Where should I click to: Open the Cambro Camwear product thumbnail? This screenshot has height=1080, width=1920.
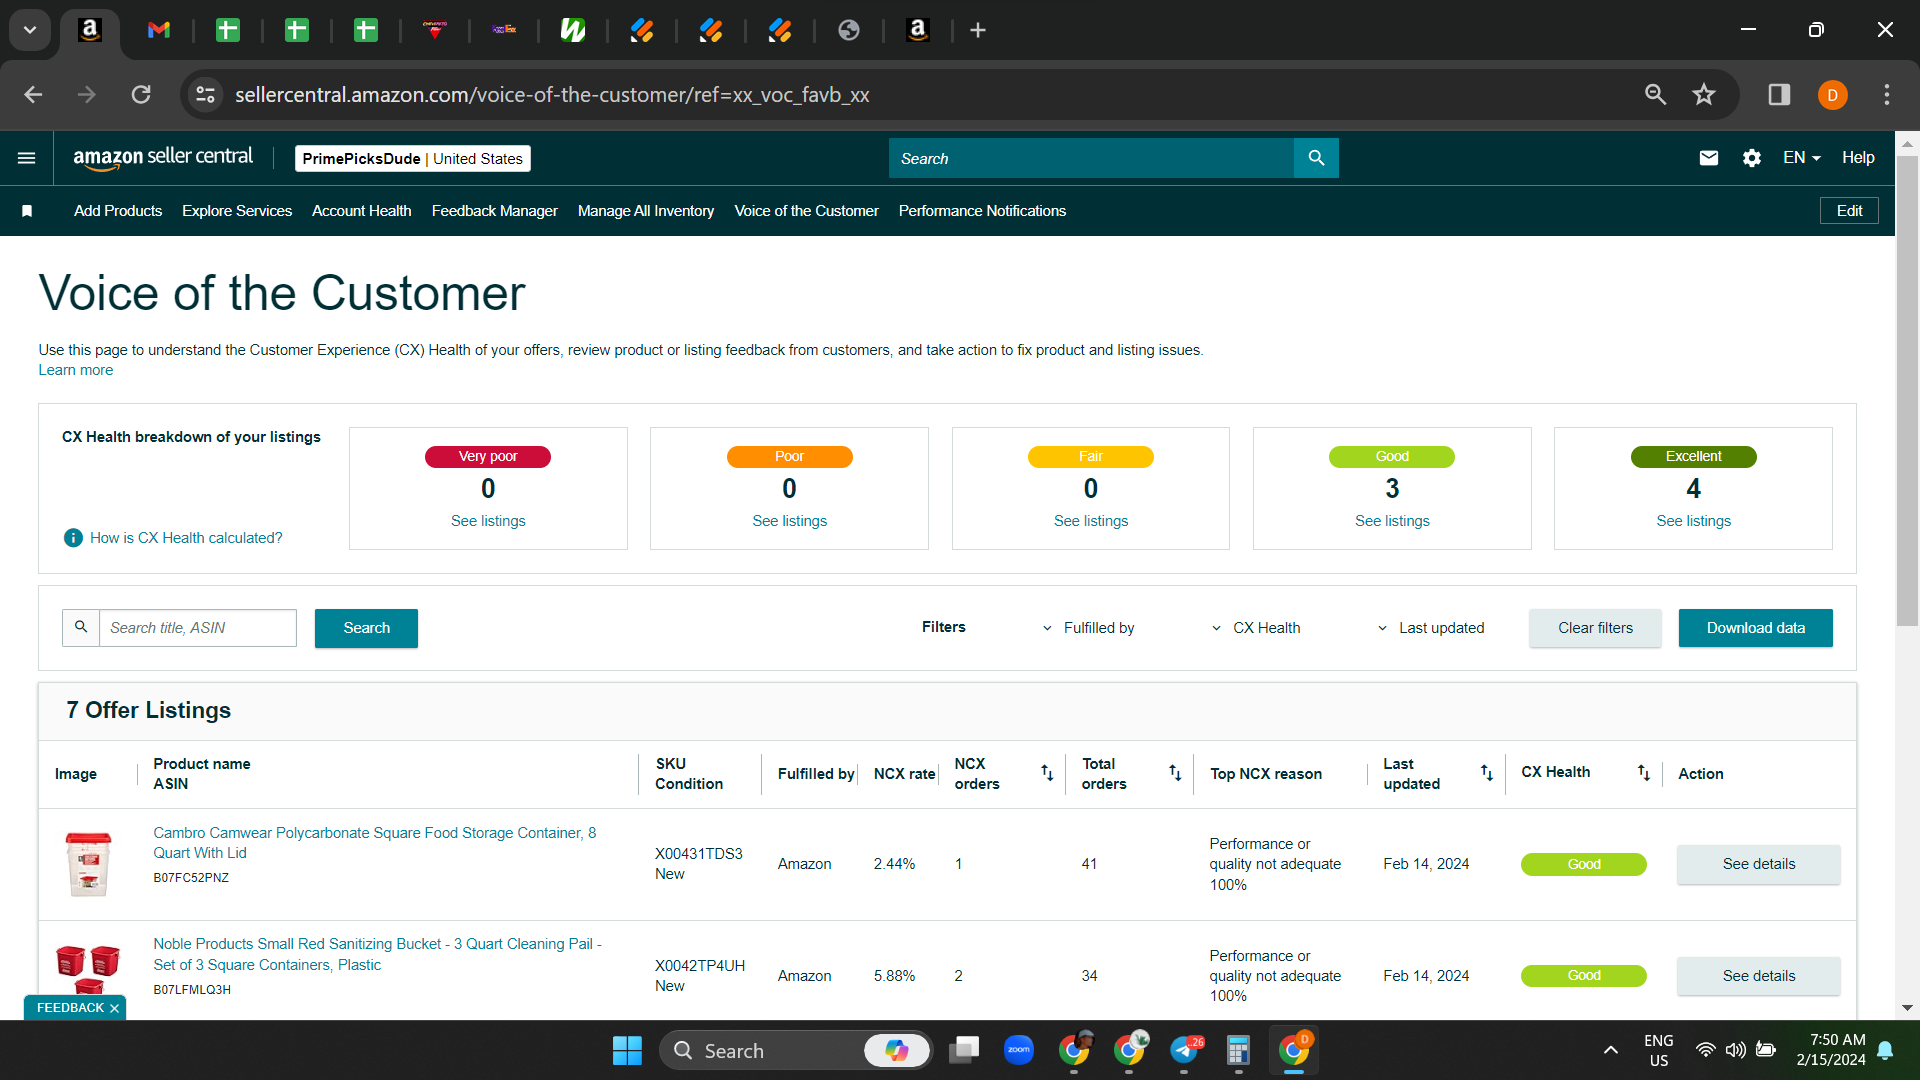tap(88, 864)
